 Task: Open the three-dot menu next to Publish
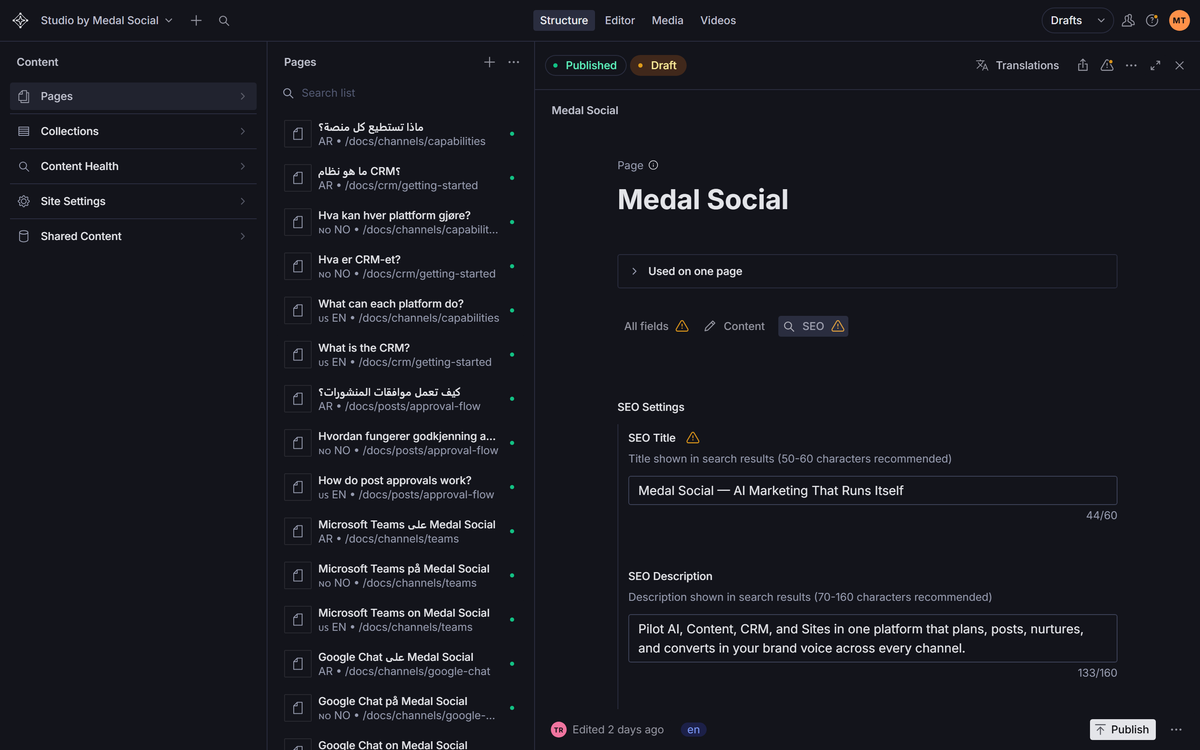1176,730
